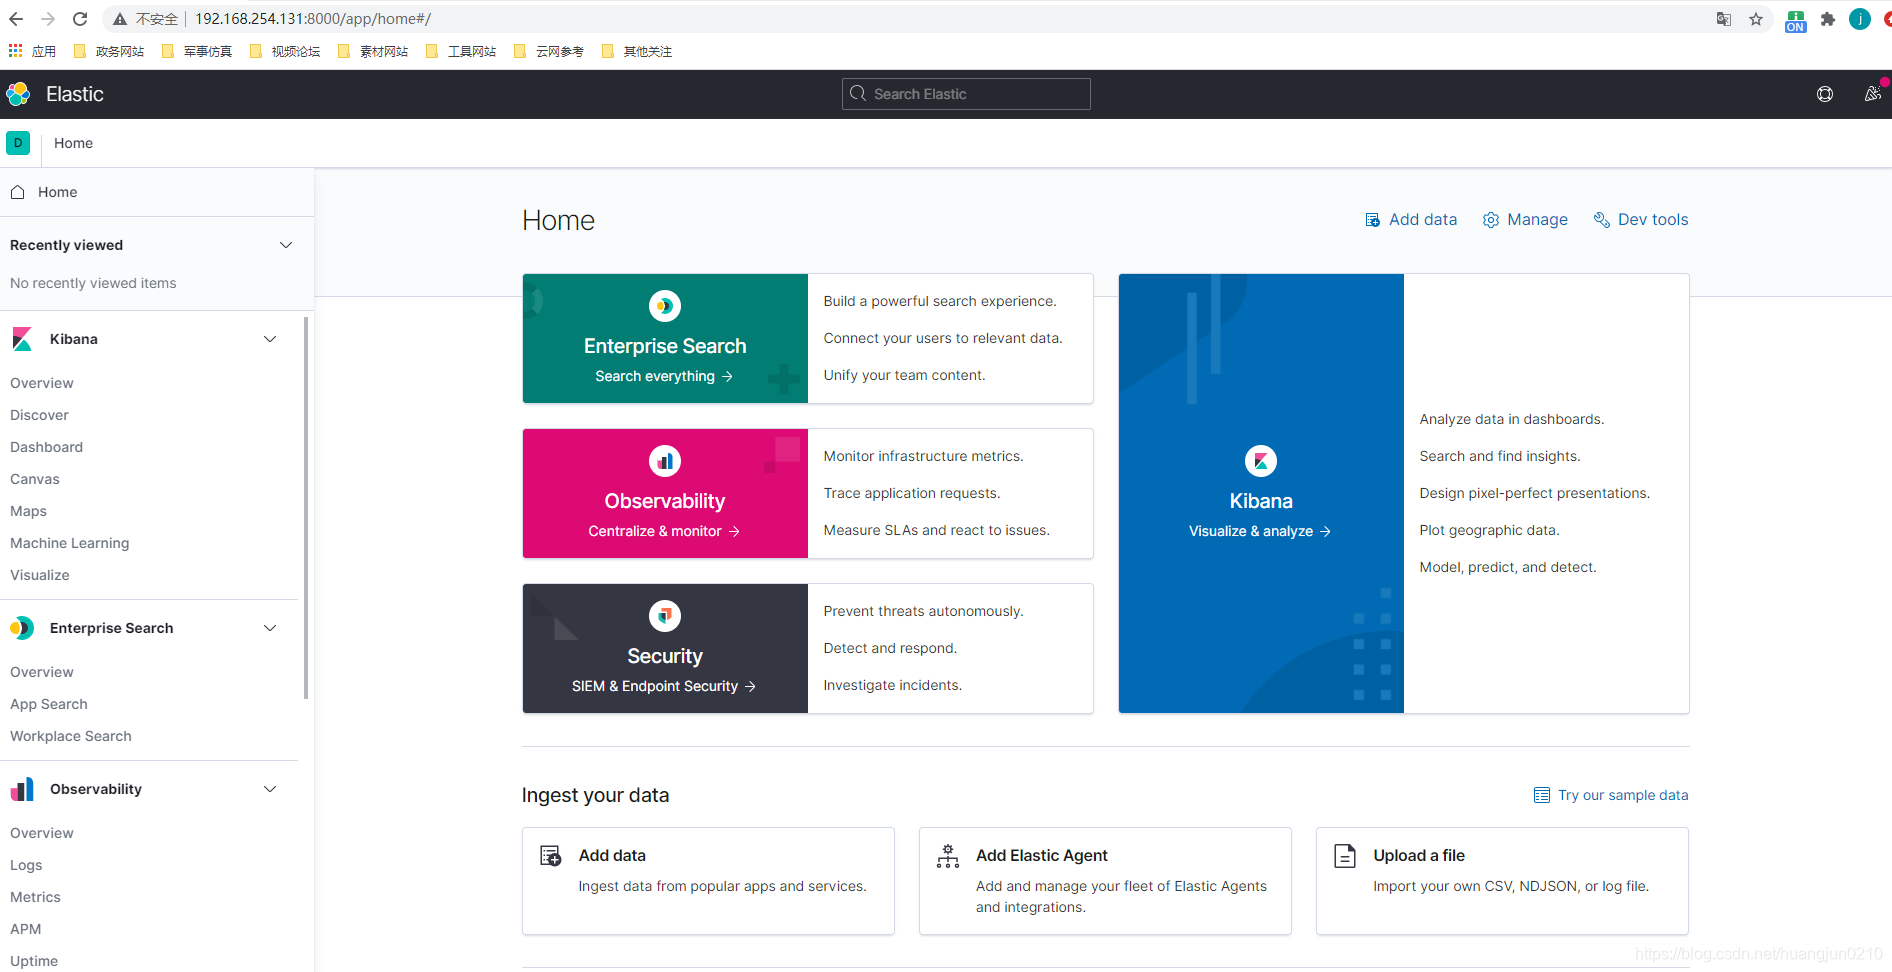The height and width of the screenshot is (972, 1892).
Task: Bookmark this page with the star icon
Action: (x=1756, y=19)
